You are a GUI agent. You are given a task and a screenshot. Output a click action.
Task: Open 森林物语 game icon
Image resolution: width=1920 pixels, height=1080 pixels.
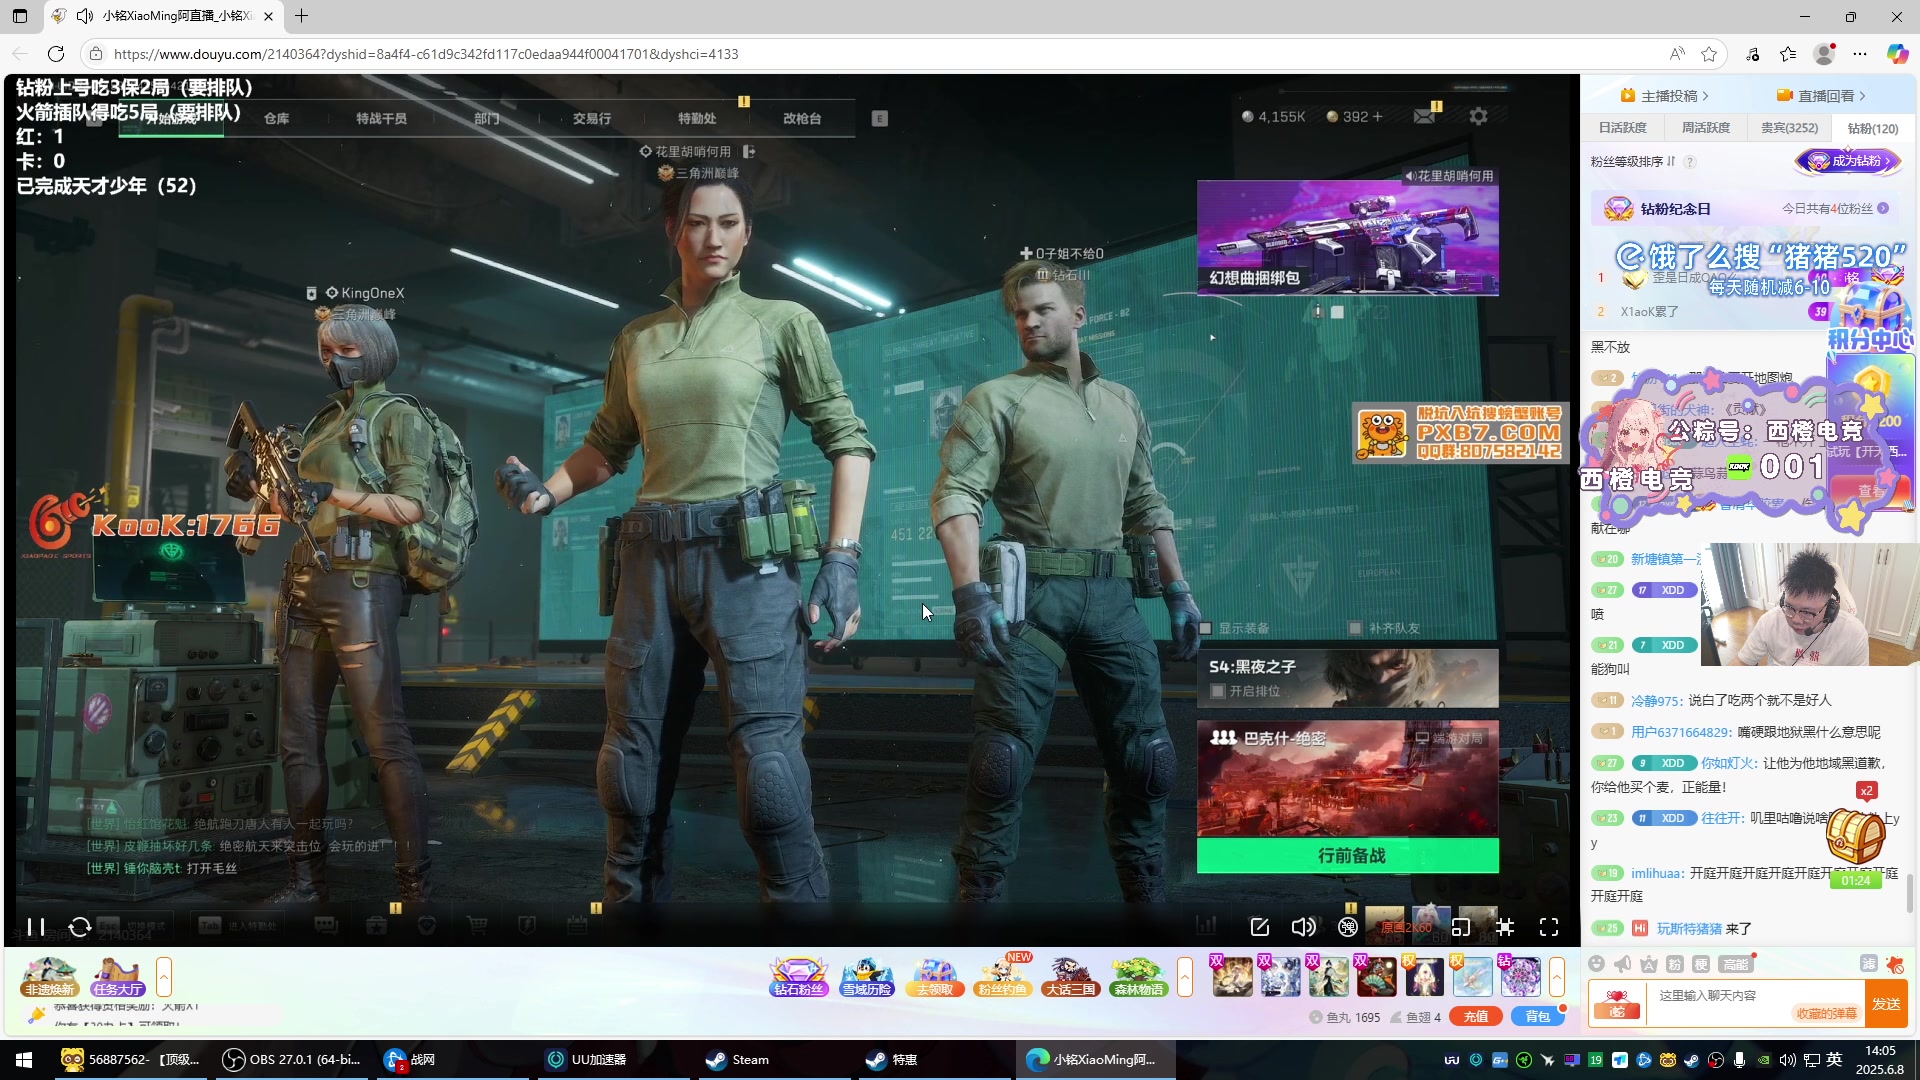pyautogui.click(x=1138, y=977)
